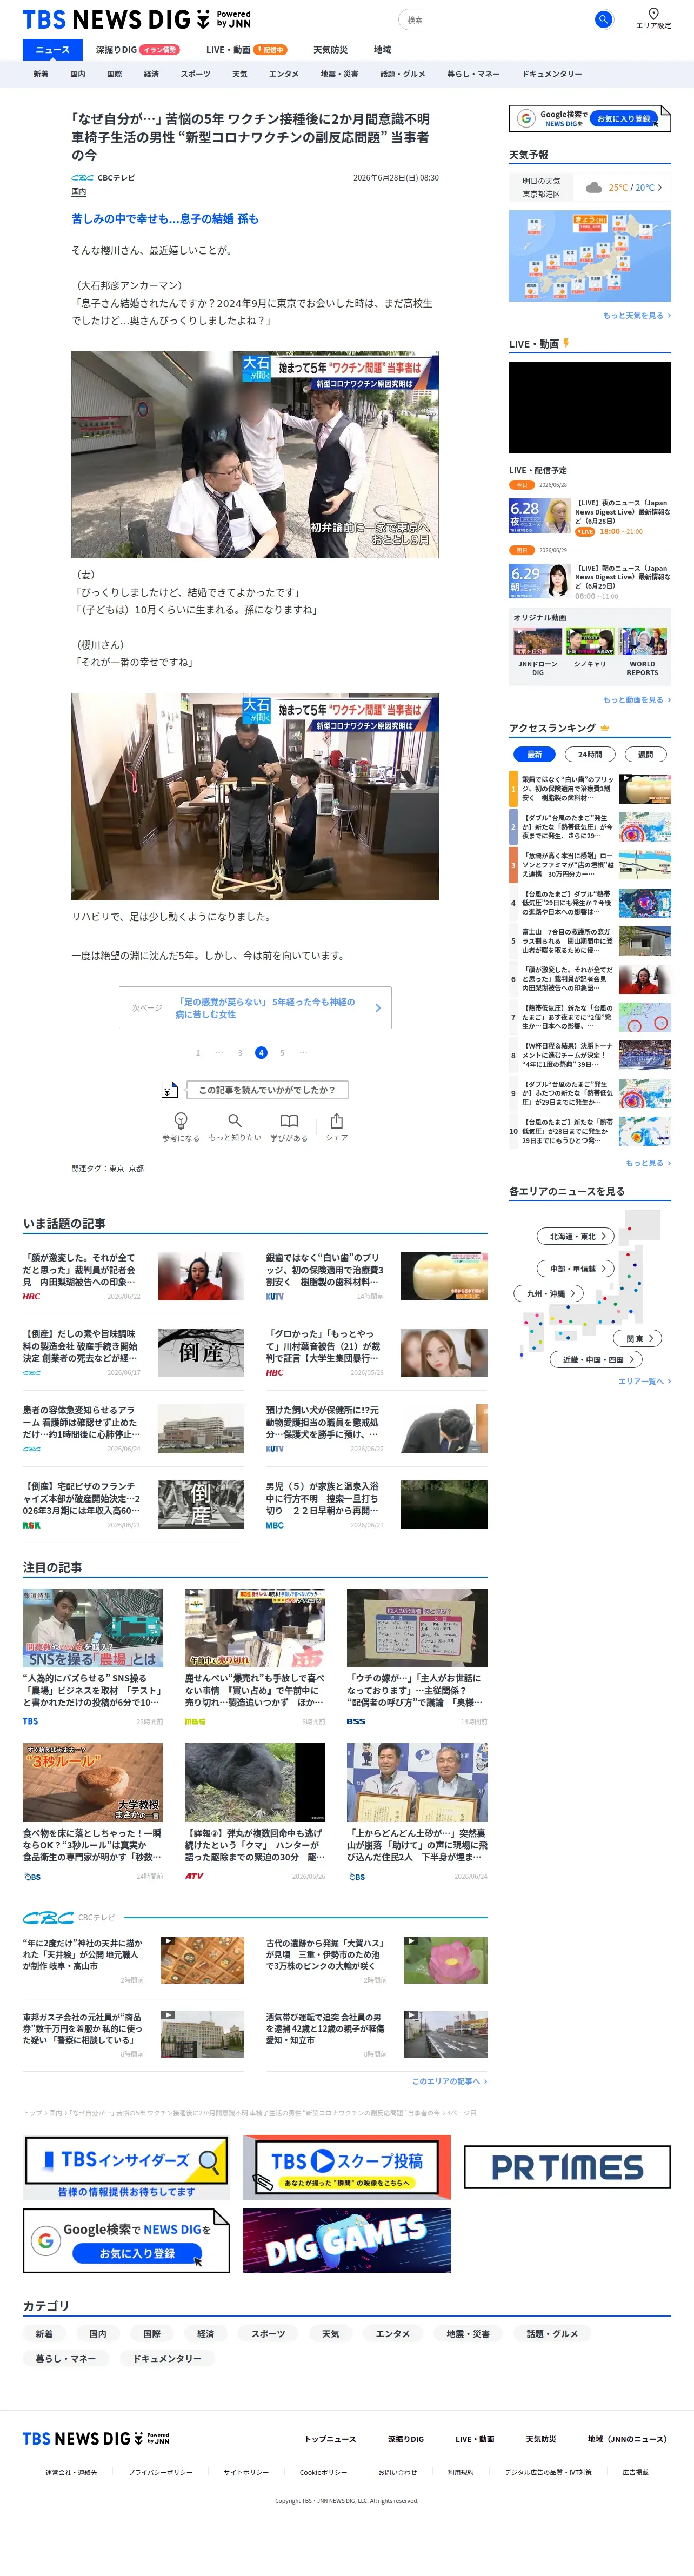The width and height of the screenshot is (694, 2576).
Task: Open the 6.29 朝のニュース live schedule item
Action: pos(590,582)
